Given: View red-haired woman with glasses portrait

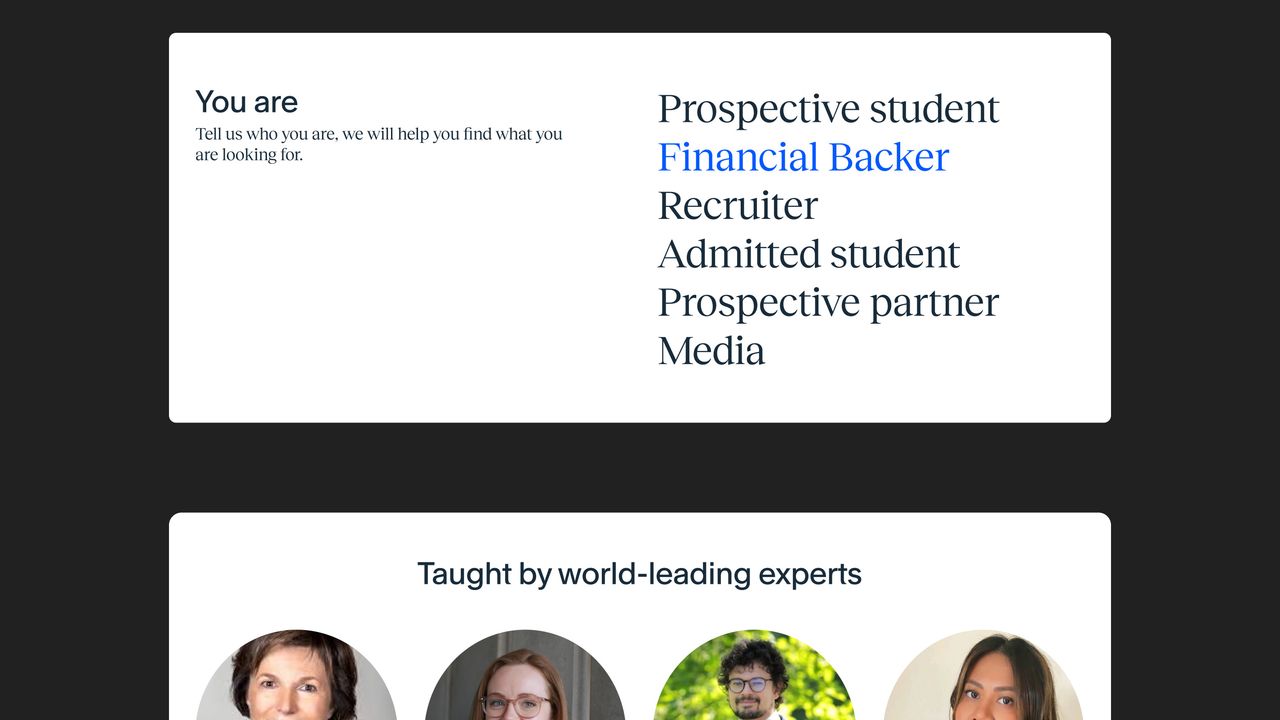Looking at the screenshot, I should click(x=524, y=680).
